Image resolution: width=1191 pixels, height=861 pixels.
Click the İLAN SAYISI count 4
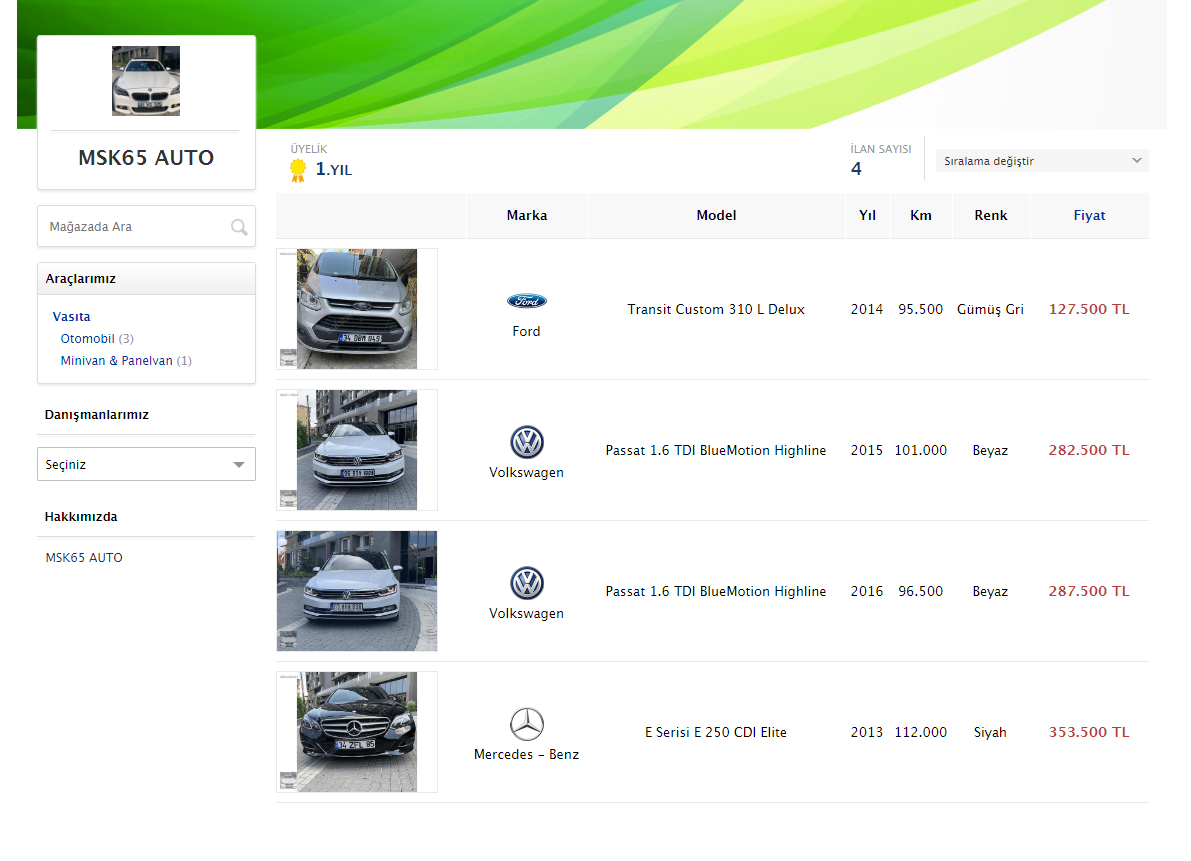click(856, 169)
